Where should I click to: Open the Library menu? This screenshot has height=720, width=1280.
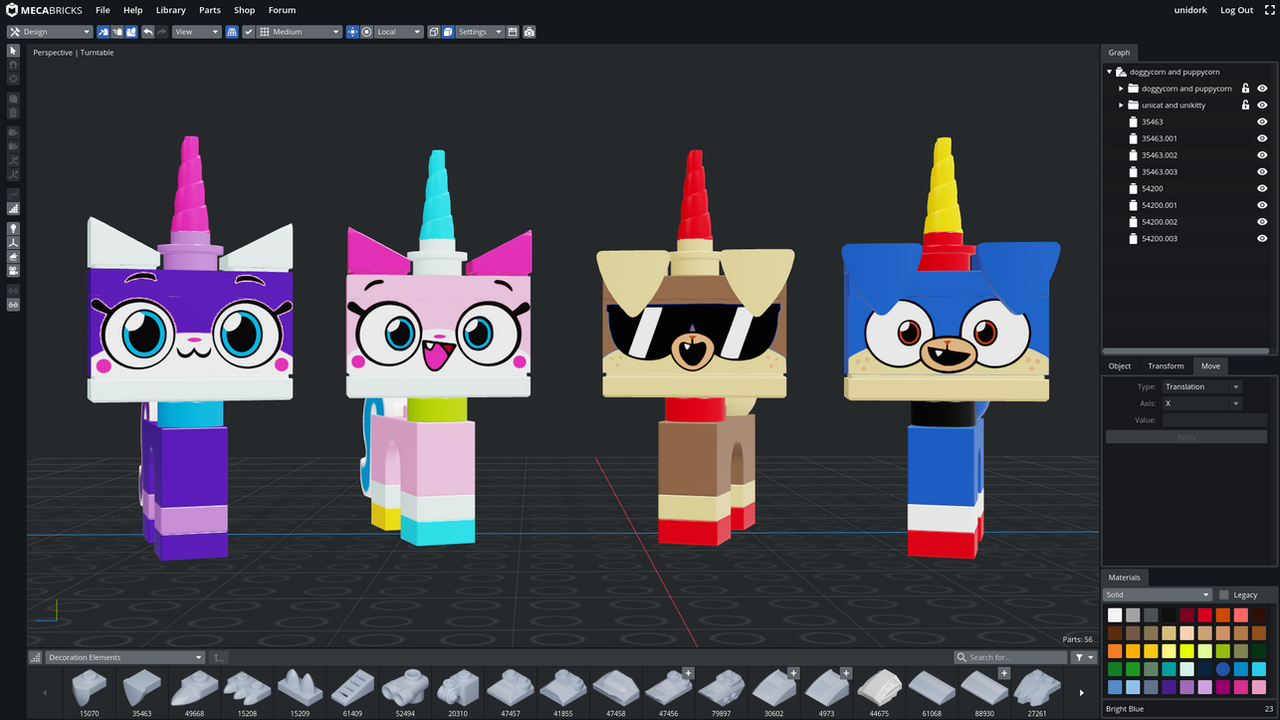pos(171,10)
